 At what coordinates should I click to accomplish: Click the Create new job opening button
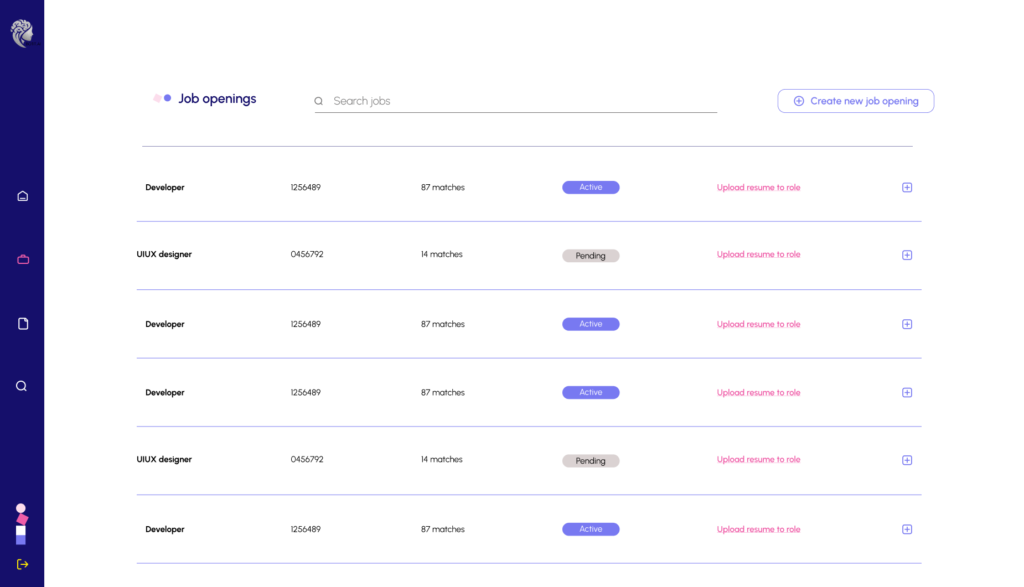pos(855,101)
